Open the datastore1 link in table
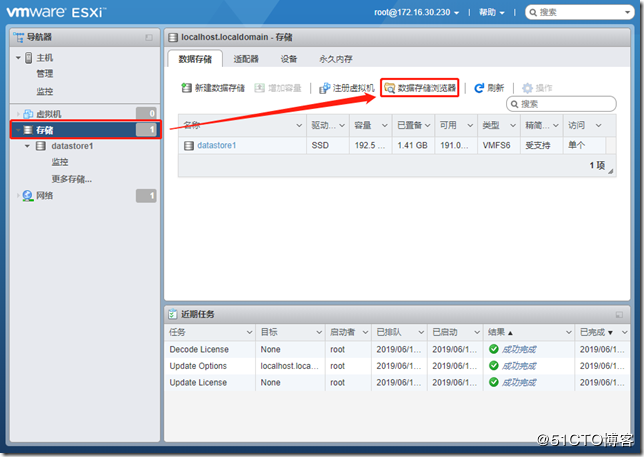Screen dimensions: 644x457 216,145
